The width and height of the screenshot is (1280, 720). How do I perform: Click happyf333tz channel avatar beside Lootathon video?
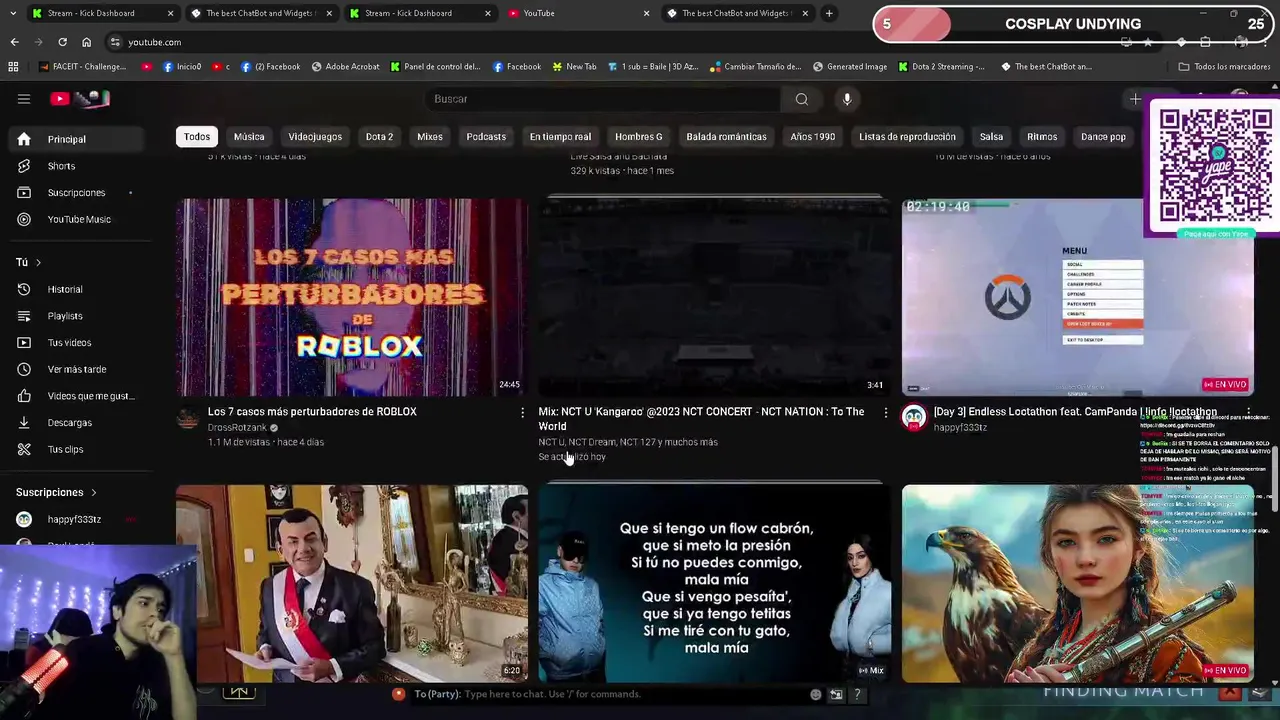[914, 418]
